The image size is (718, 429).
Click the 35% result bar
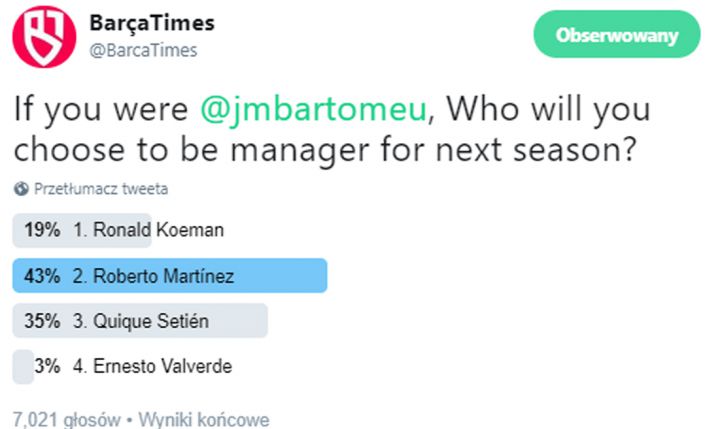(140, 320)
